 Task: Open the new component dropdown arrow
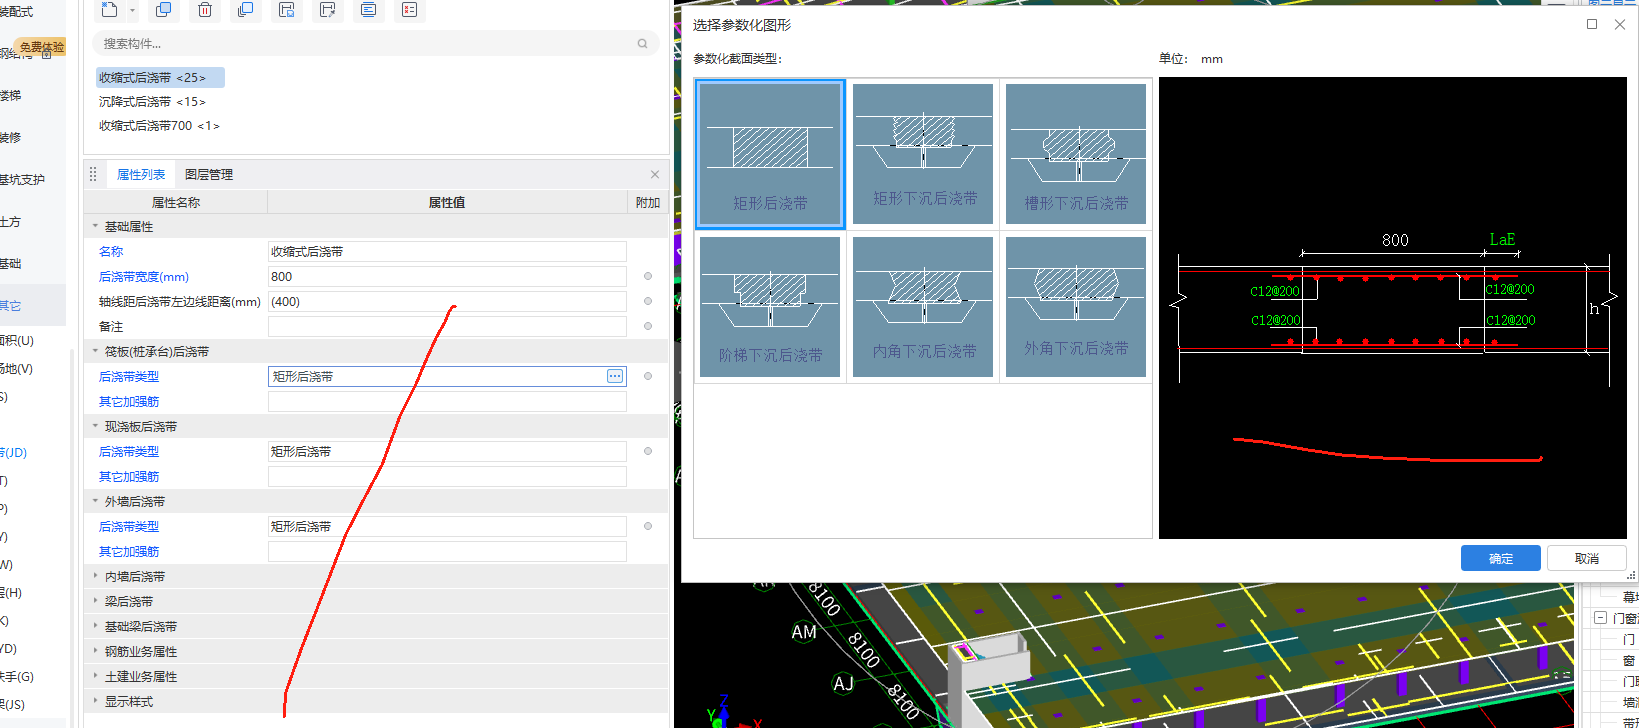tap(132, 11)
